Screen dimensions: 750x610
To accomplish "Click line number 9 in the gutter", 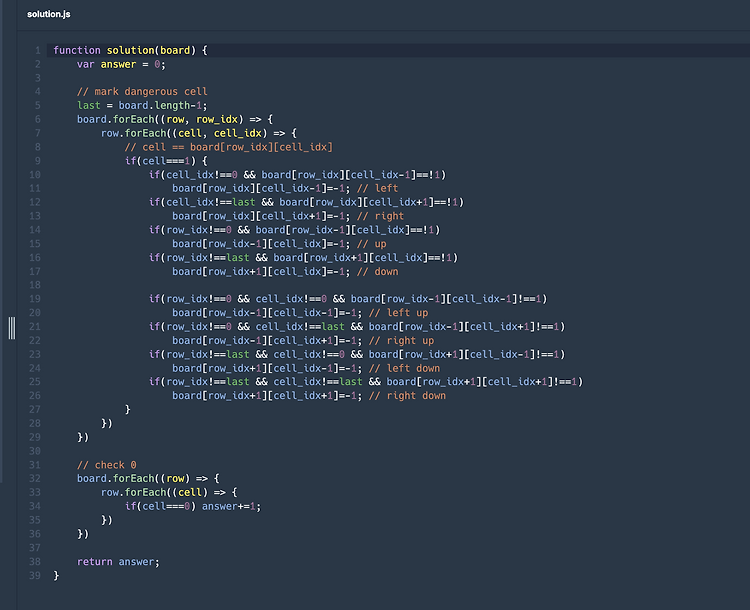I will click(38, 161).
